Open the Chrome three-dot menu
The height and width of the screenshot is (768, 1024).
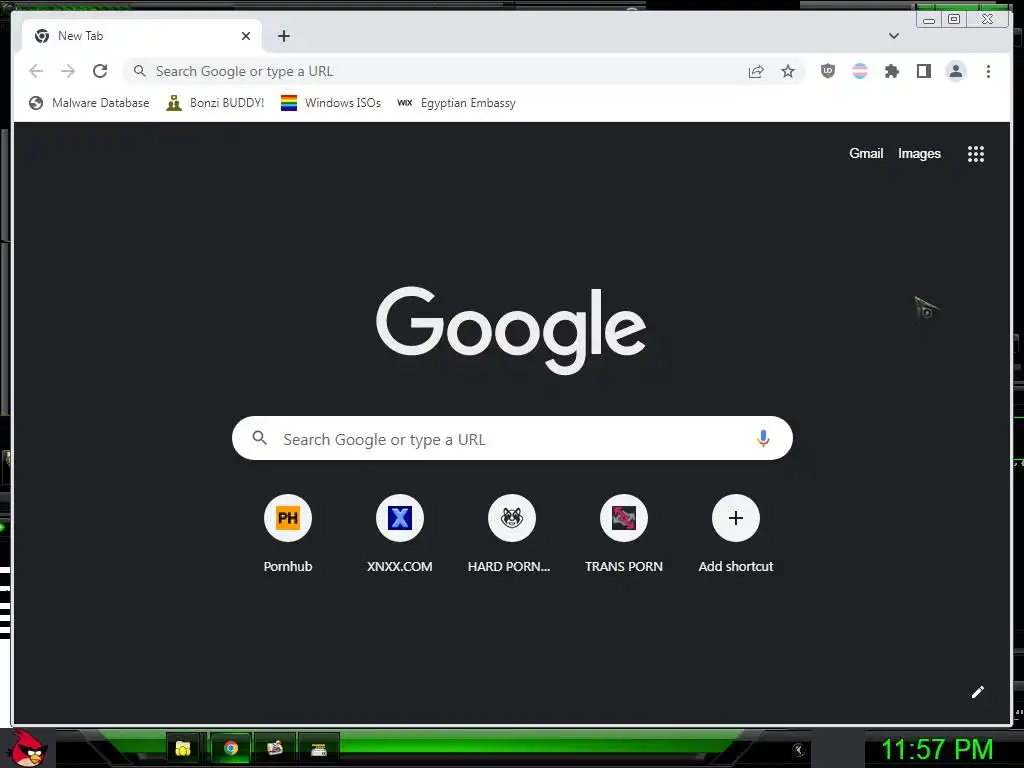pyautogui.click(x=988, y=71)
